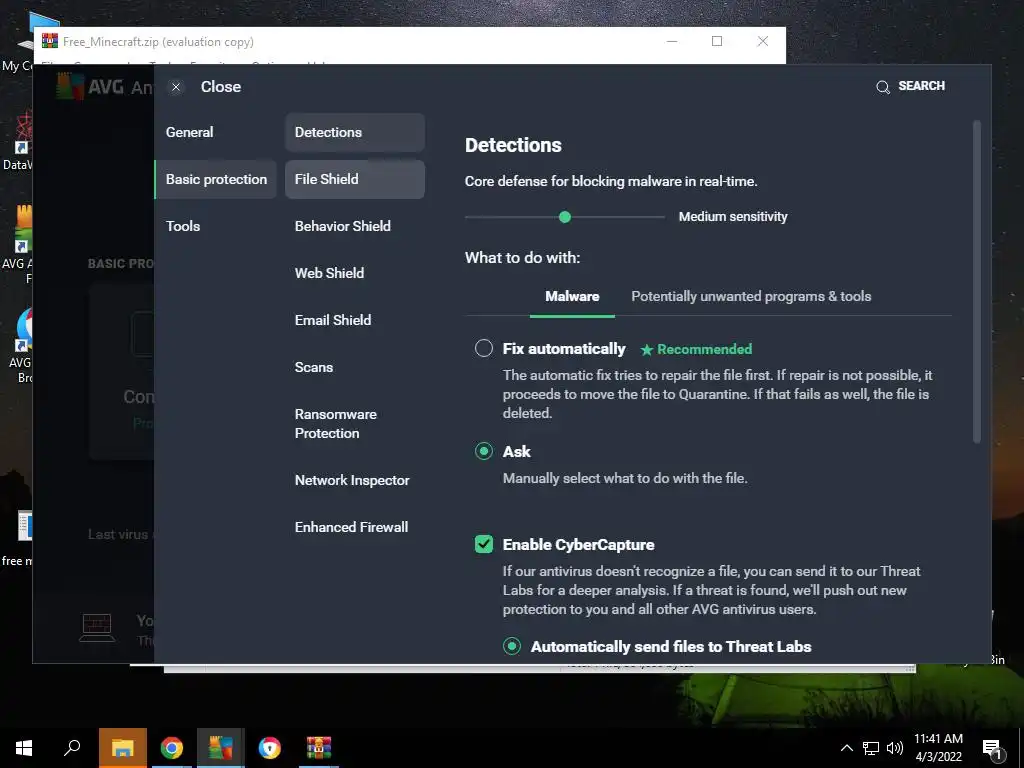Image resolution: width=1024 pixels, height=768 pixels.
Task: Click the sensitivity slider handle
Action: [565, 217]
